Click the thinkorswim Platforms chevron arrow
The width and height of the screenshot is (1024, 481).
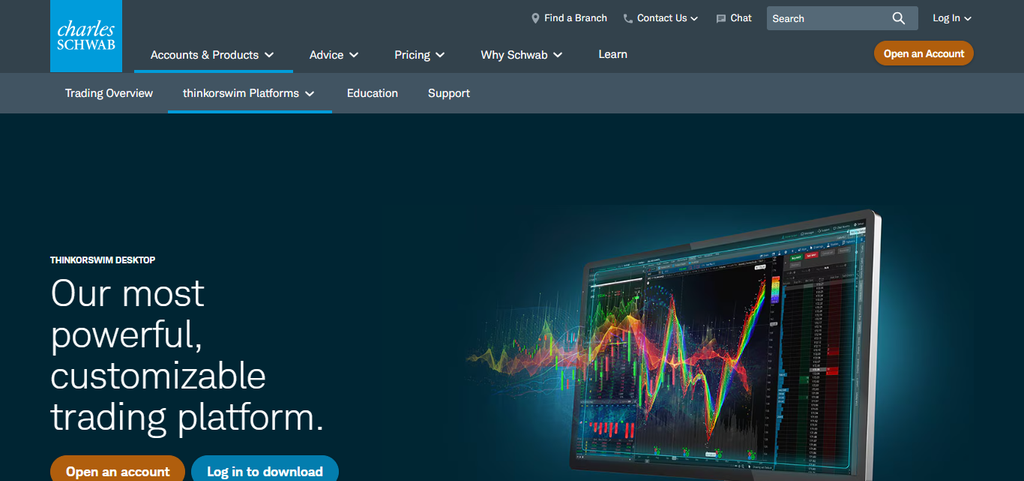[310, 94]
